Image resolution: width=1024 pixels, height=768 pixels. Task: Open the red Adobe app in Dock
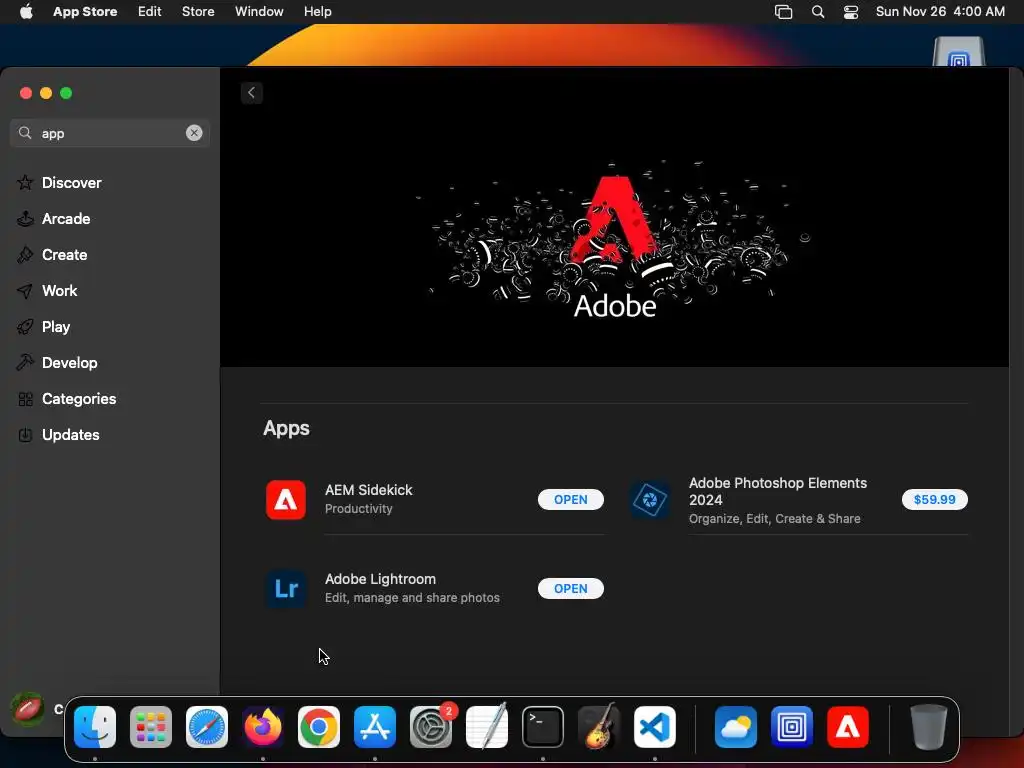coord(848,727)
